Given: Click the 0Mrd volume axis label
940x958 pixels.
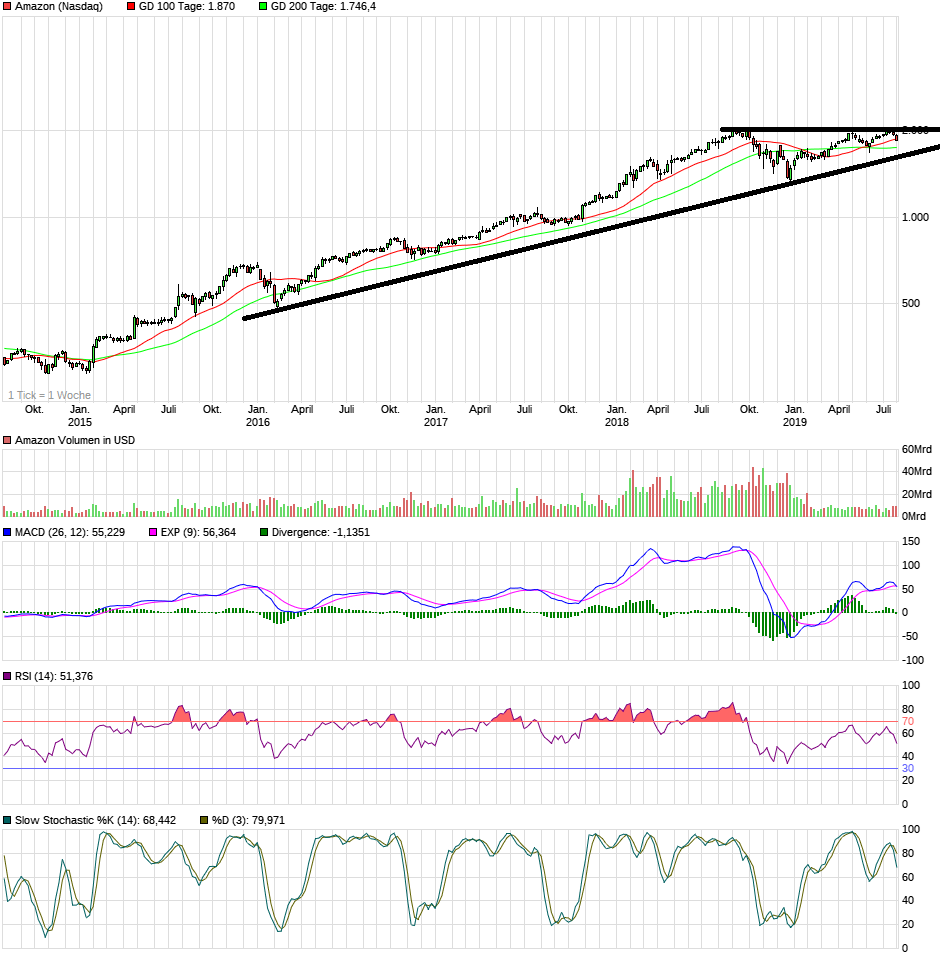Looking at the screenshot, I should pos(914,516).
